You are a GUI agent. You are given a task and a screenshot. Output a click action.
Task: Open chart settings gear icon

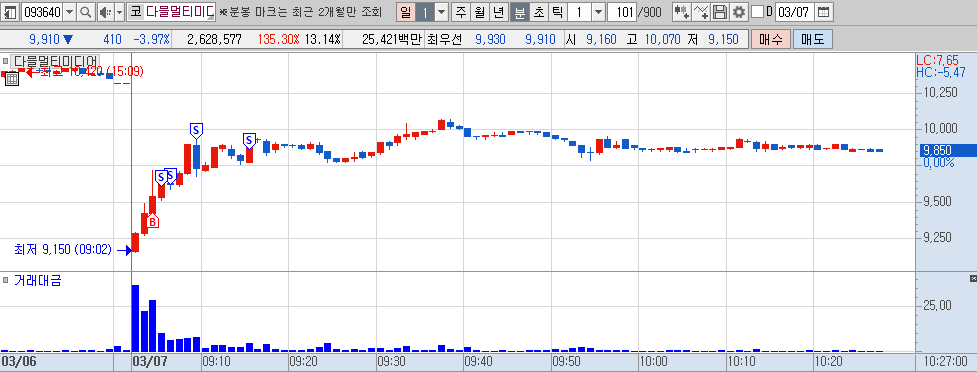(x=738, y=12)
